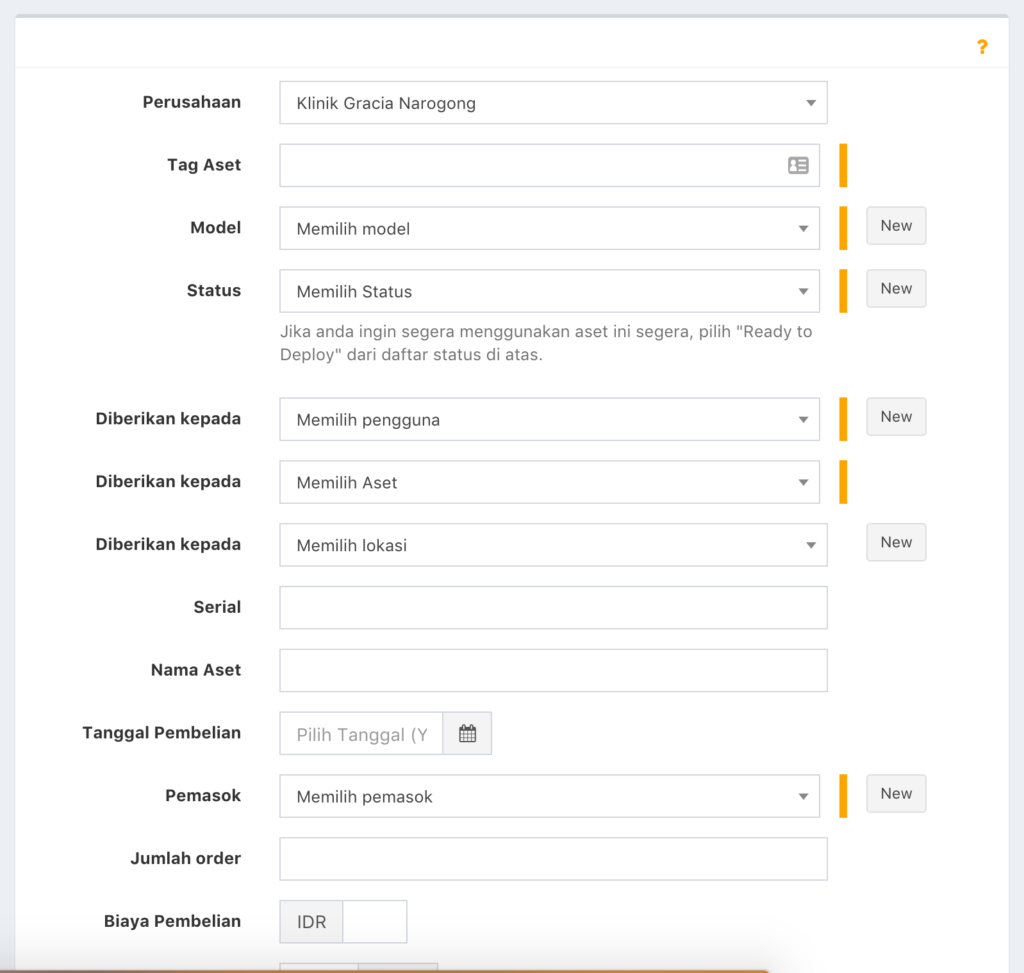1024x973 pixels.
Task: Expand the Memilih model dropdown
Action: tap(549, 229)
